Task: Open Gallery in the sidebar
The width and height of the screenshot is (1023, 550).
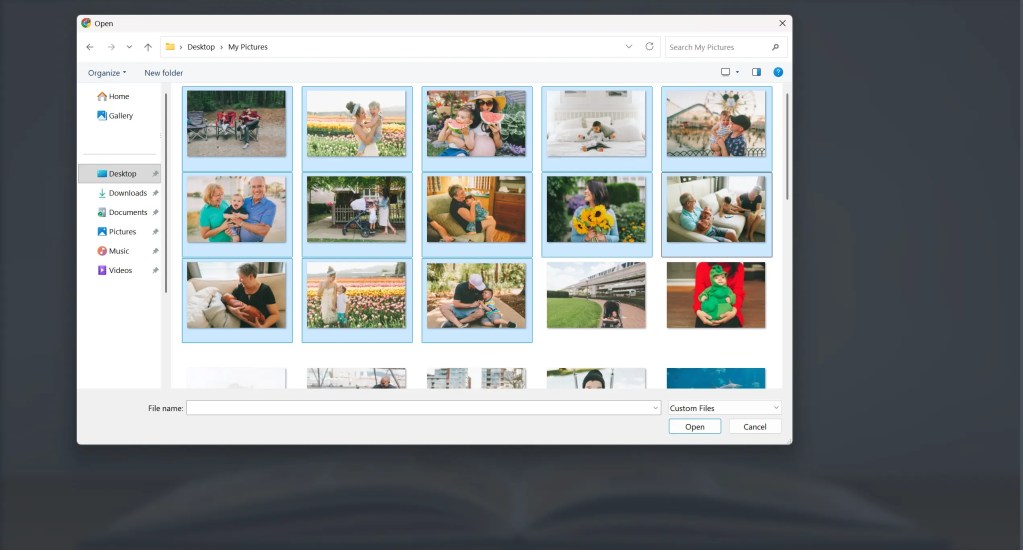Action: pos(120,116)
